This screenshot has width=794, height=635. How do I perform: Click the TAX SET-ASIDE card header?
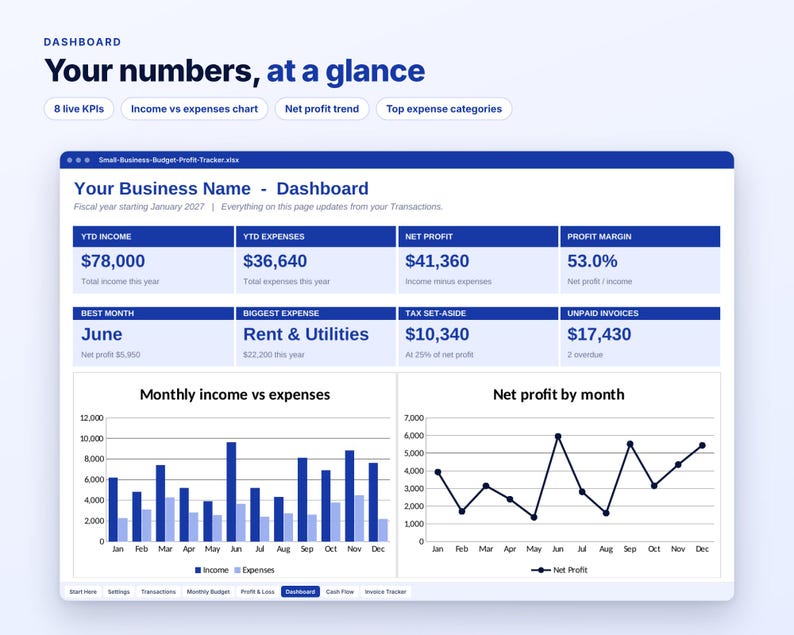478,313
